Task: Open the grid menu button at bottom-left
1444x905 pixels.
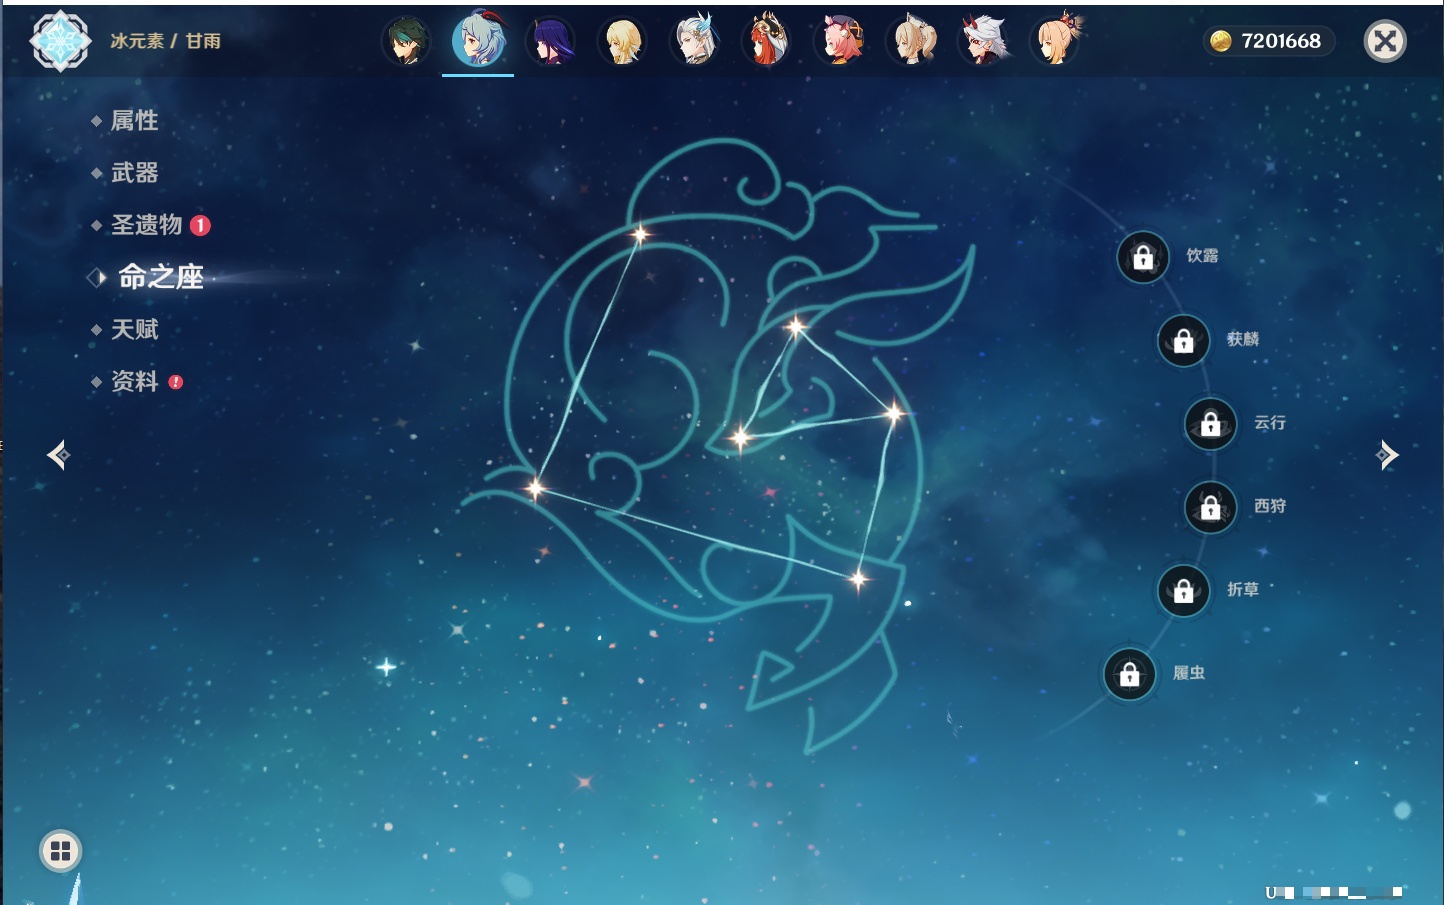Action: click(60, 851)
